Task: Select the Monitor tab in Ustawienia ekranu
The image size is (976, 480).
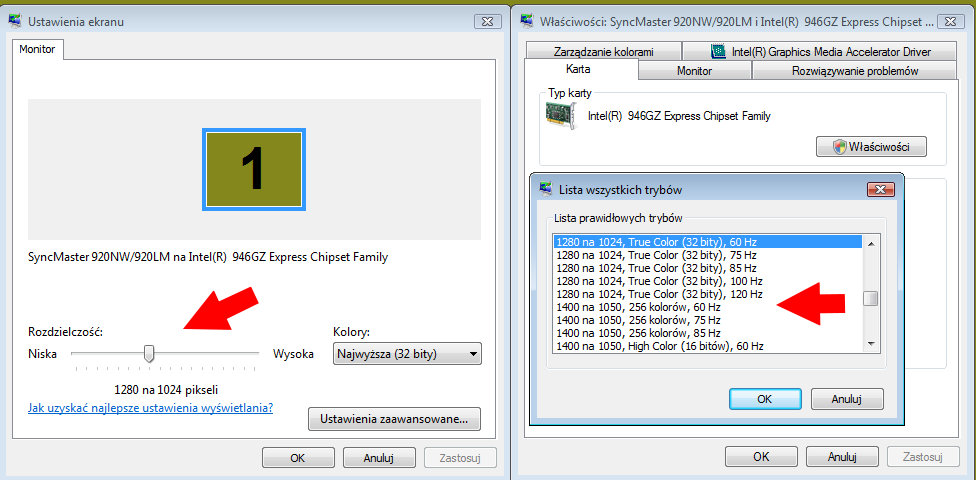Action: (37, 49)
